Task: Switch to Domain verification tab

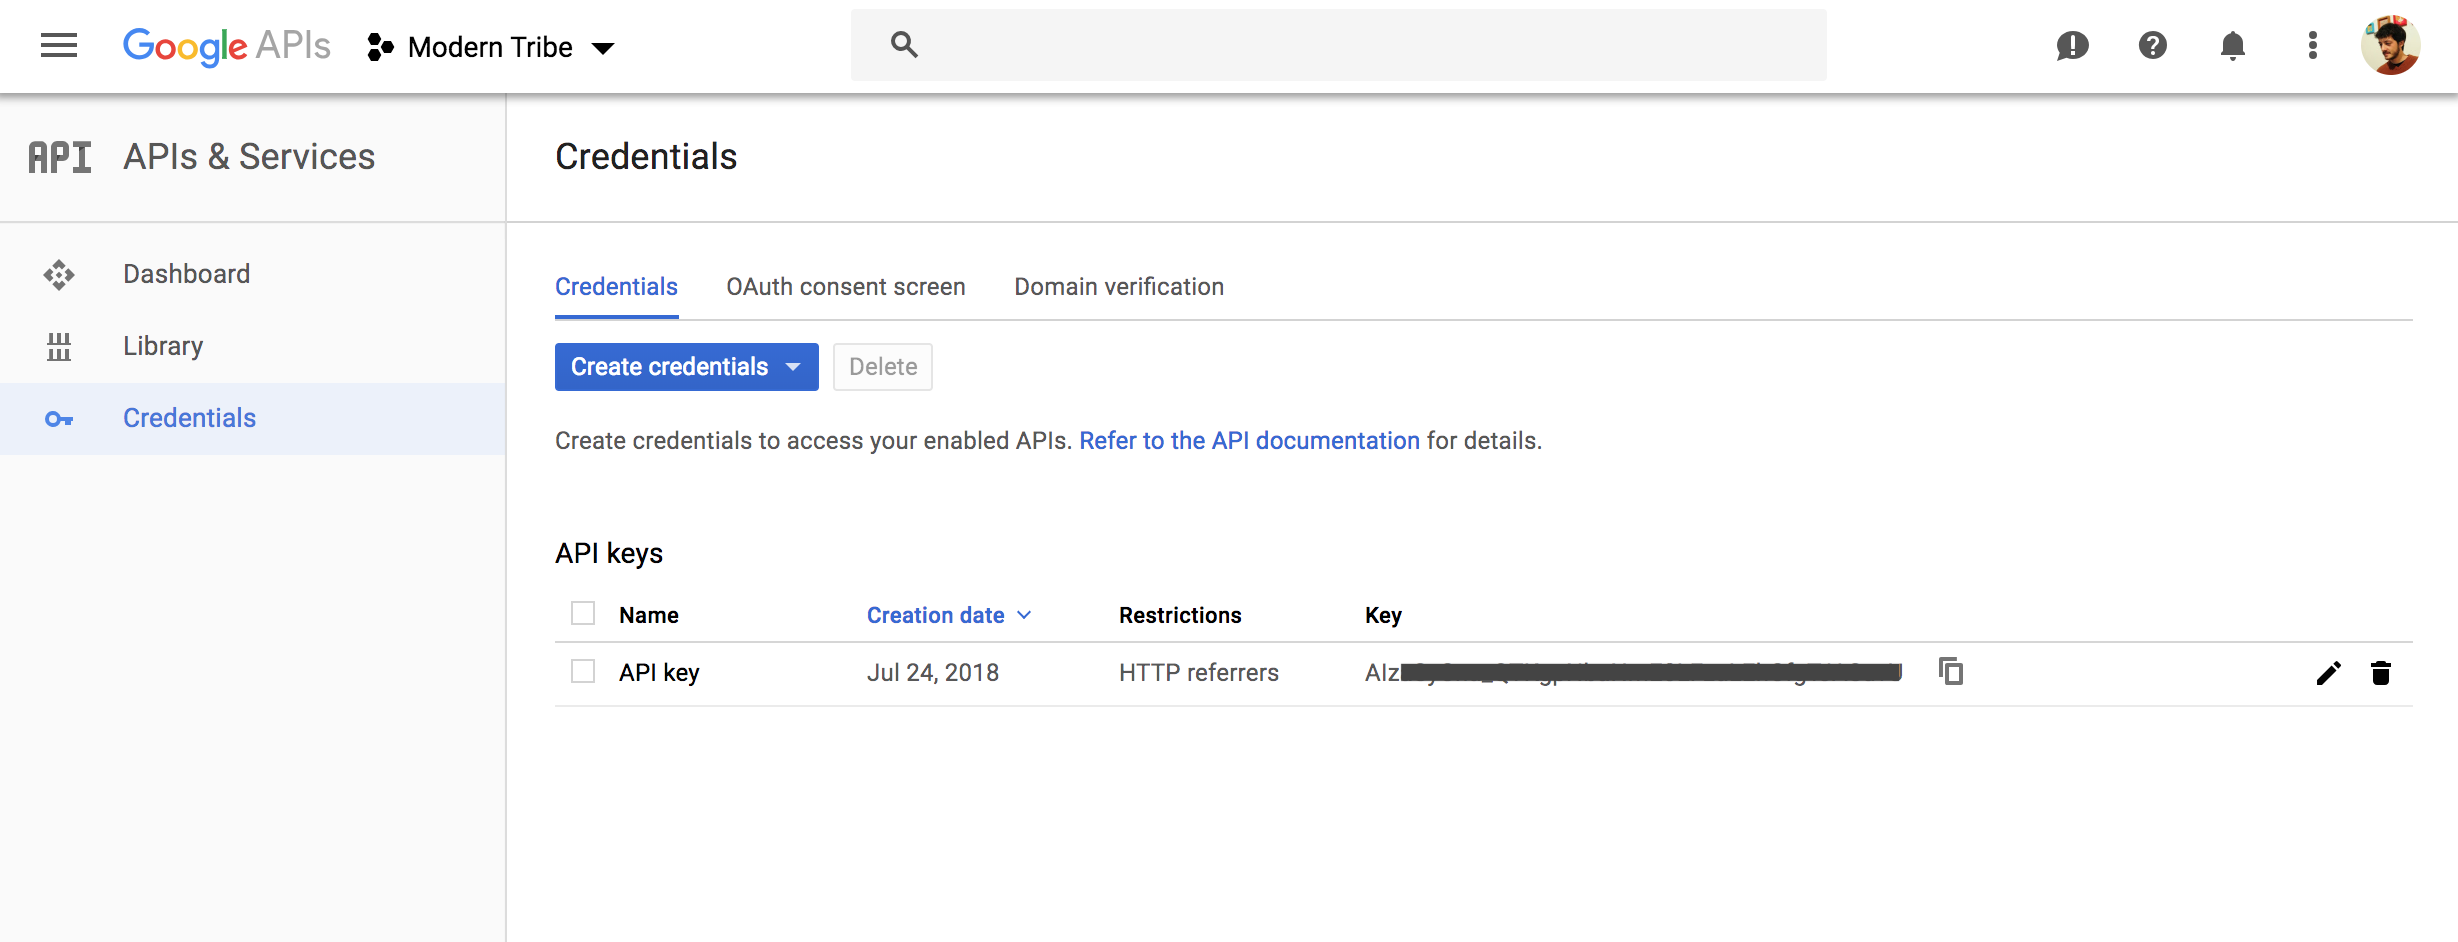Action: tap(1118, 287)
